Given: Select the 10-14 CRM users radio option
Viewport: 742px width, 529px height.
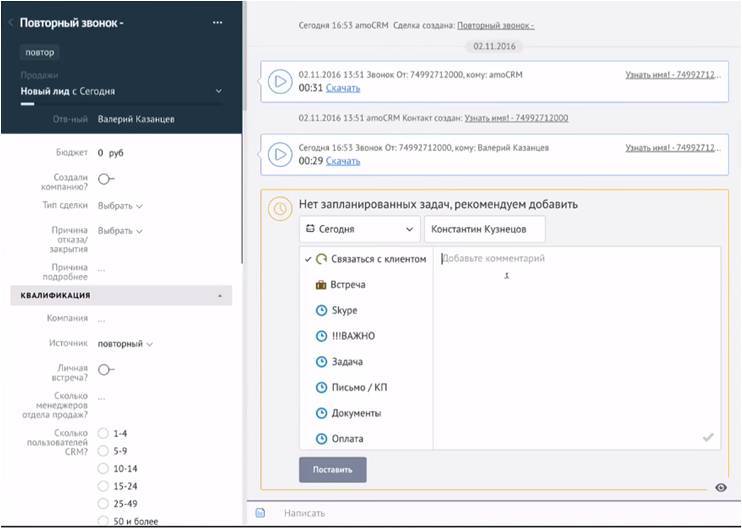Looking at the screenshot, I should 103,467.
